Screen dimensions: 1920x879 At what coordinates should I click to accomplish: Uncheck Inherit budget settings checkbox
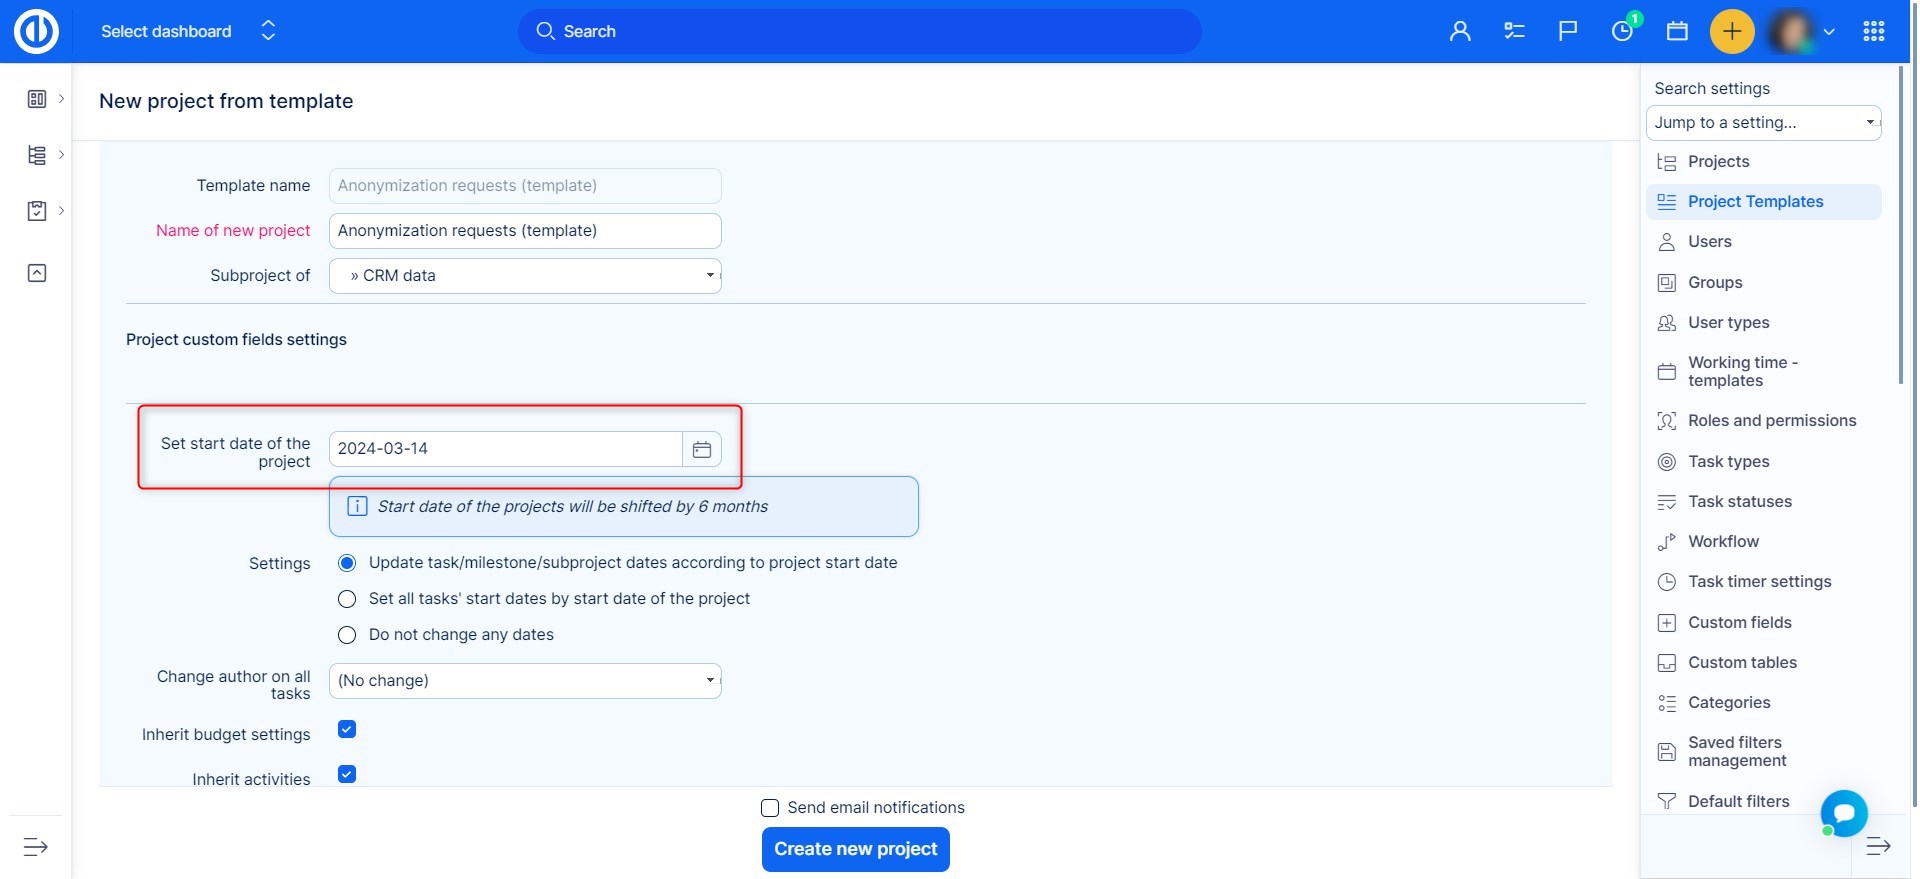(347, 729)
